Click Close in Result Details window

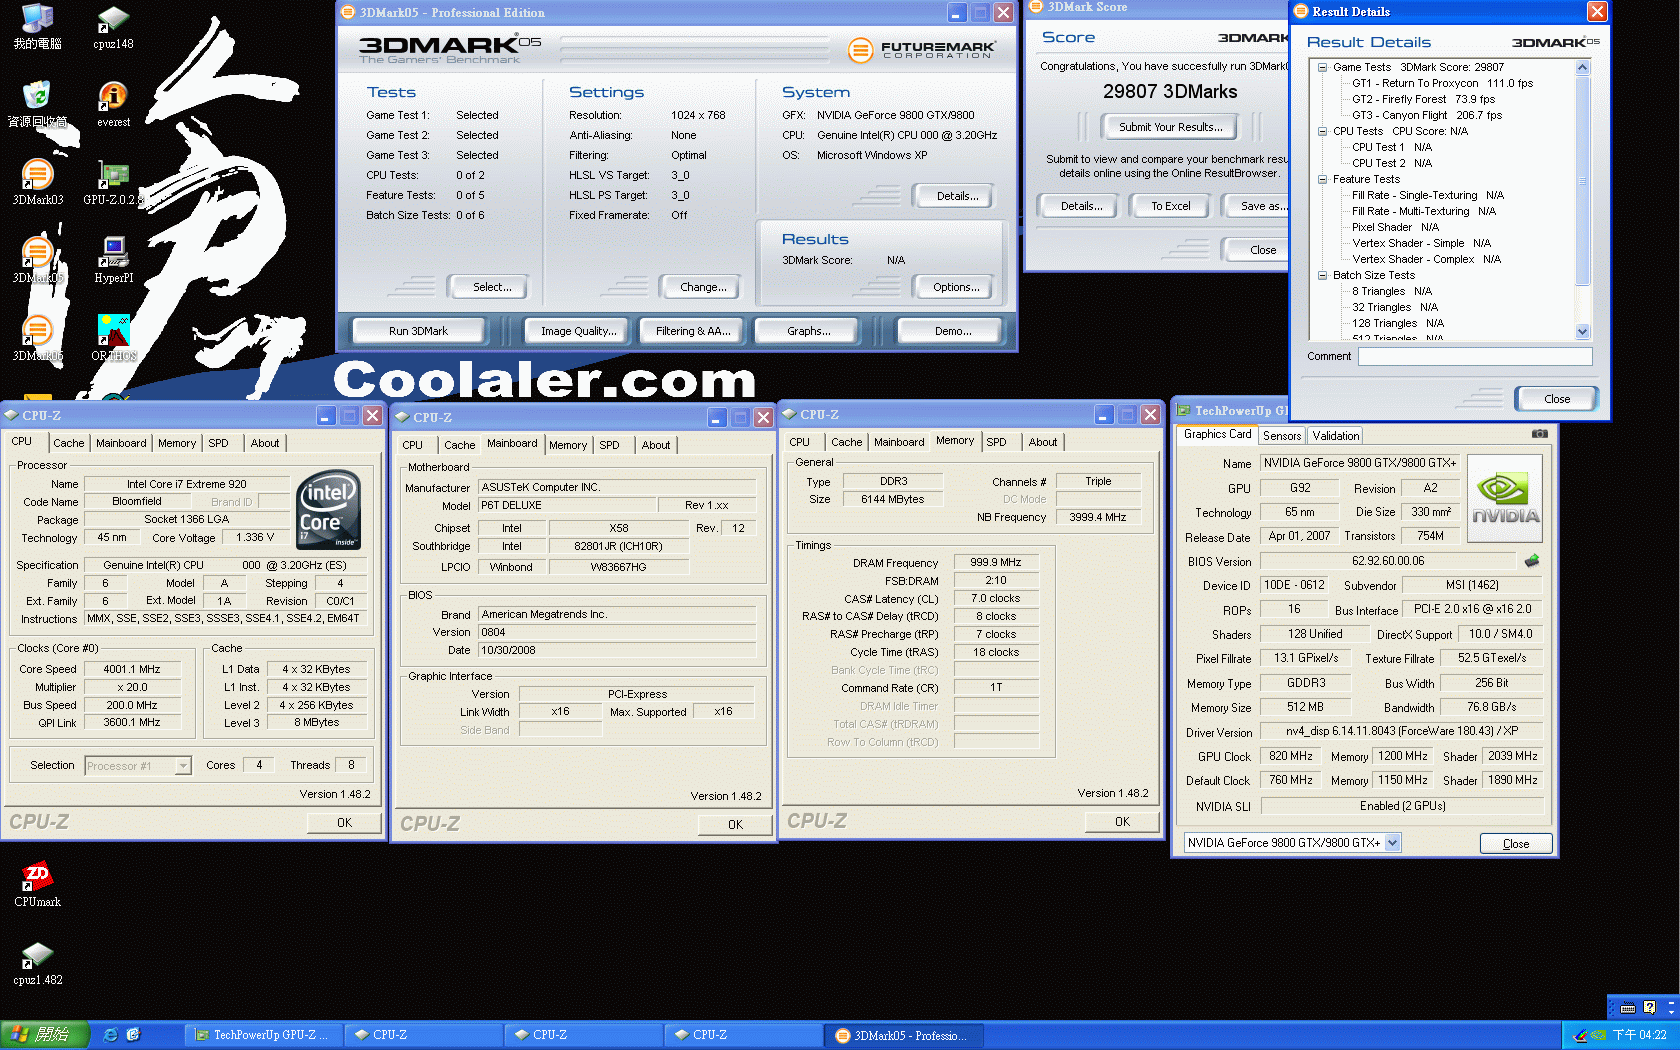1556,399
